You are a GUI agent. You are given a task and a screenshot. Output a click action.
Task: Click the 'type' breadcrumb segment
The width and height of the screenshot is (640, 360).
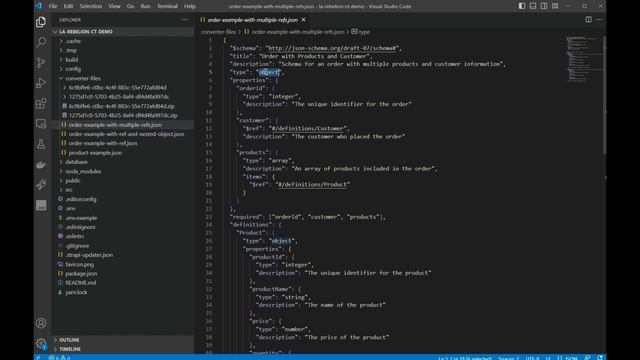click(361, 32)
